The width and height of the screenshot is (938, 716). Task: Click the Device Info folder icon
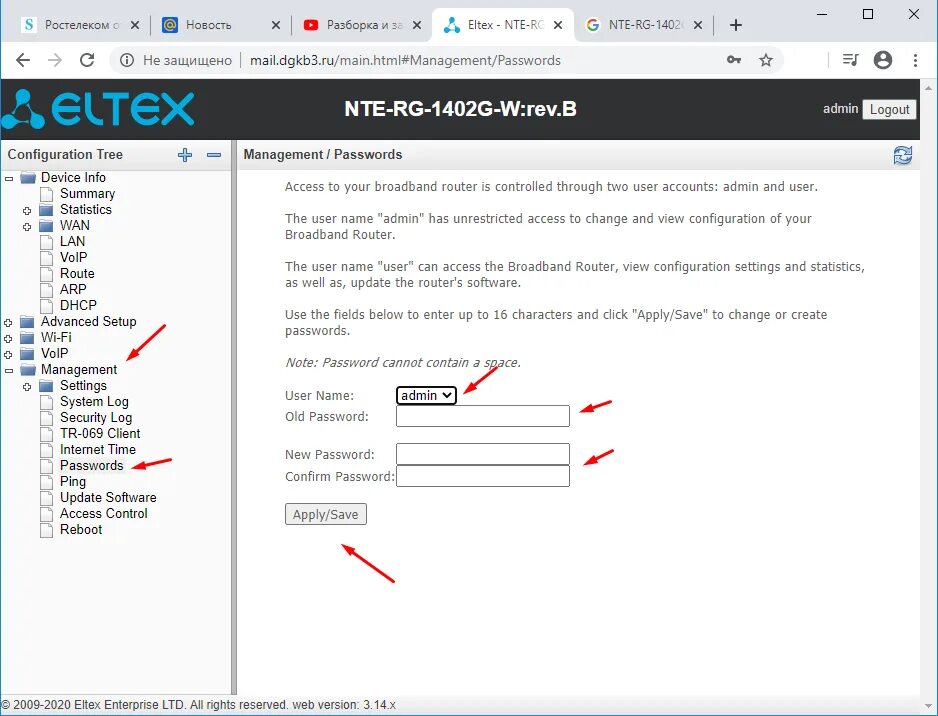tap(28, 178)
